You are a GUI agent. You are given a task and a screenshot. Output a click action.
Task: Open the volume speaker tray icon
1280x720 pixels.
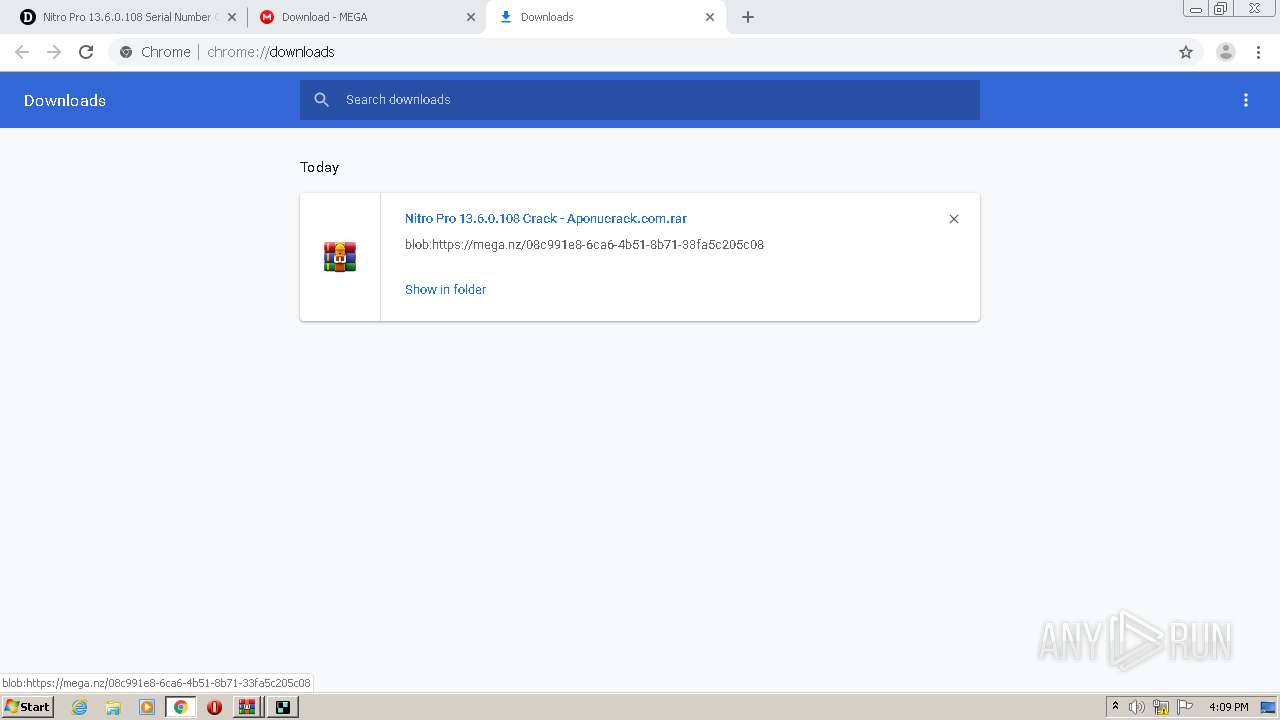[1137, 707]
